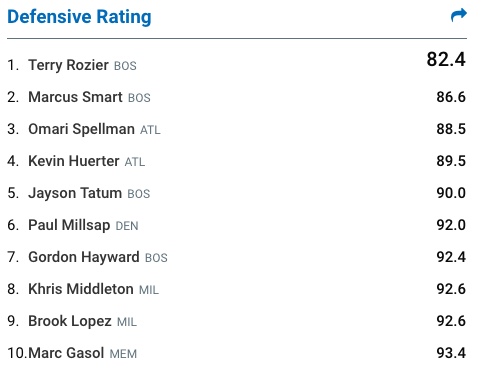The width and height of the screenshot is (483, 370).
Task: Click the 93.4 rating for Marc Gasol
Action: [451, 353]
